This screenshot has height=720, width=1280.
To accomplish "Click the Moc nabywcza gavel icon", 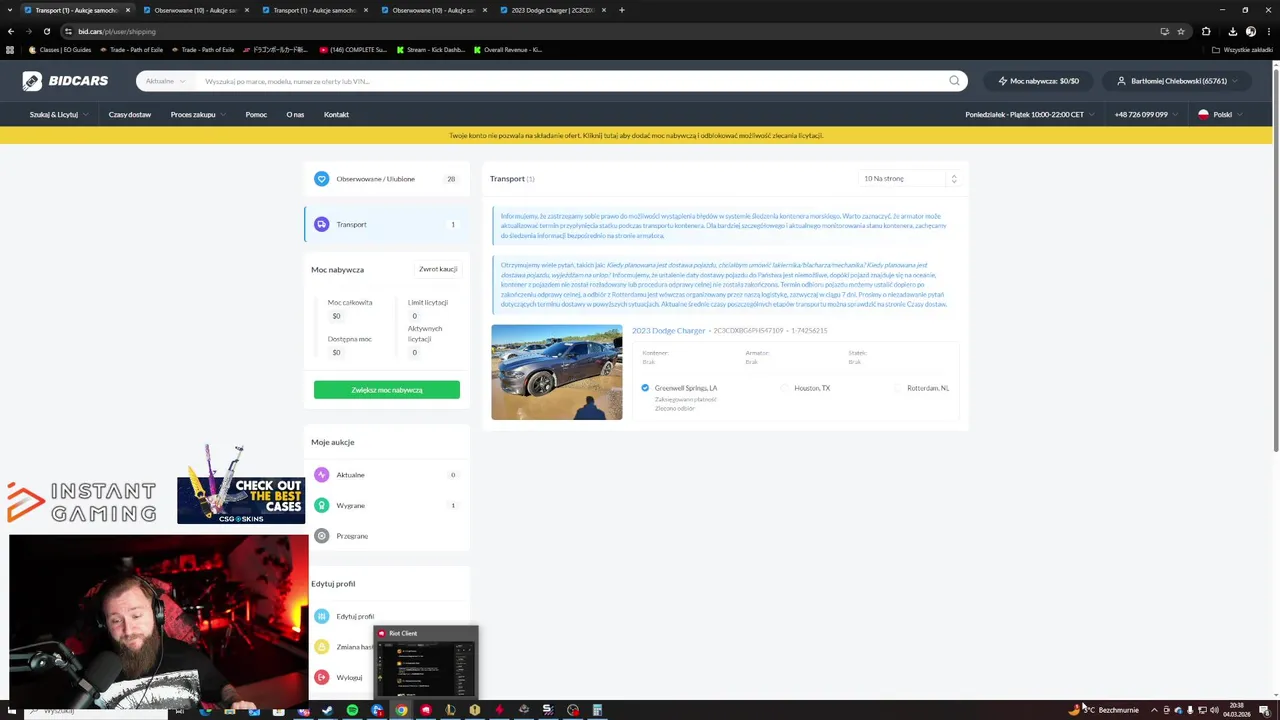I will click(x=1003, y=81).
